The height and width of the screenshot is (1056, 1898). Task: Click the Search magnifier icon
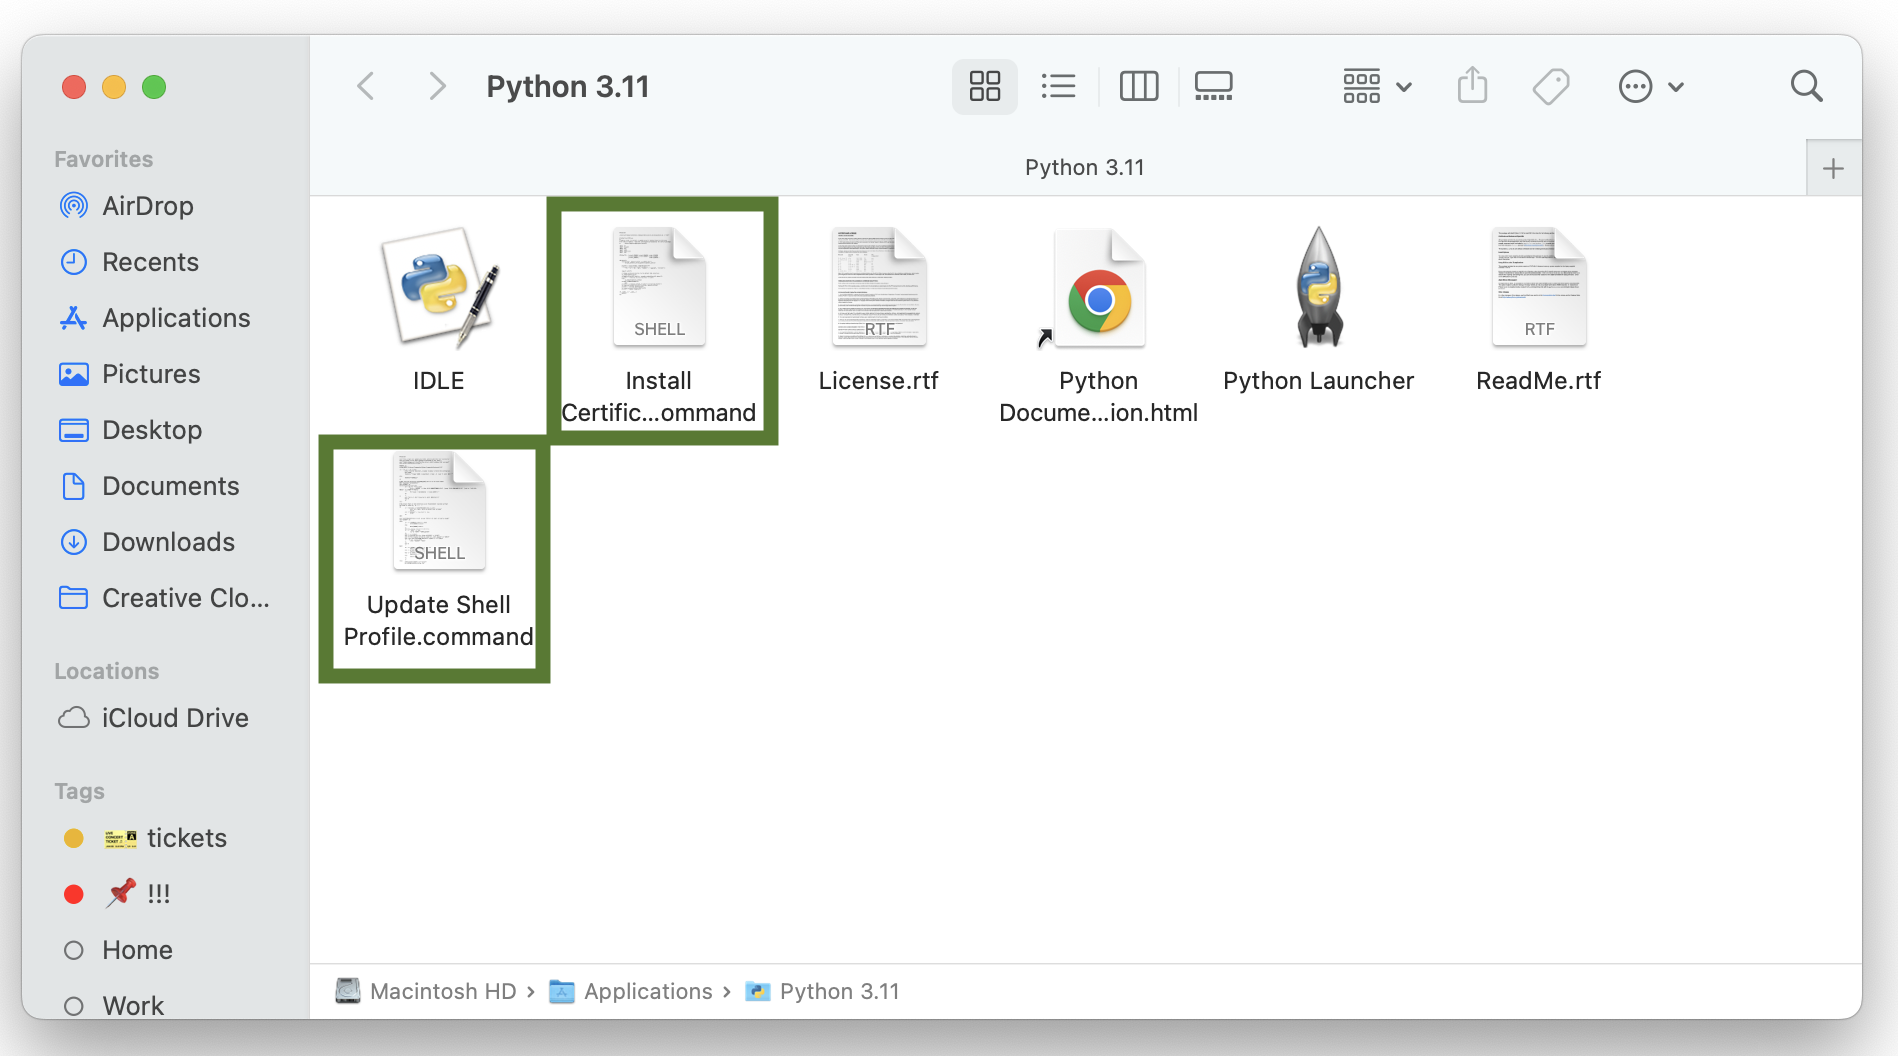(1806, 87)
